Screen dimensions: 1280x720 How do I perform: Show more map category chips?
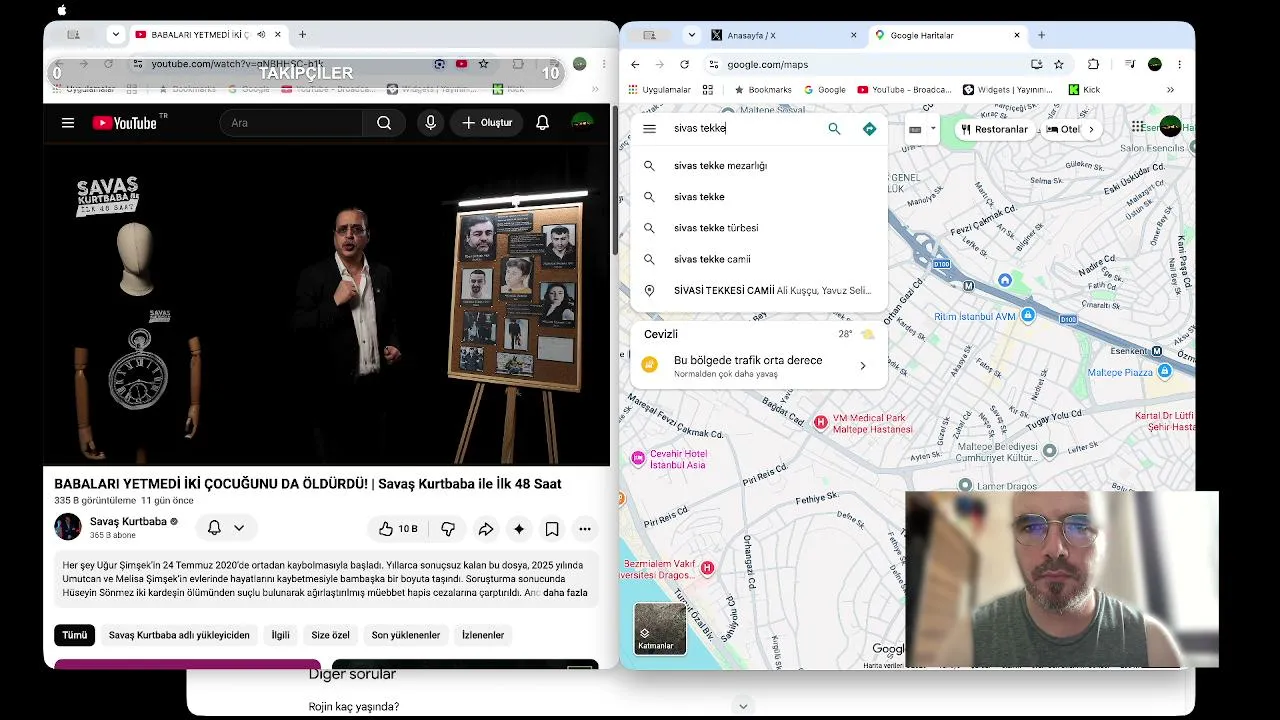(1091, 129)
